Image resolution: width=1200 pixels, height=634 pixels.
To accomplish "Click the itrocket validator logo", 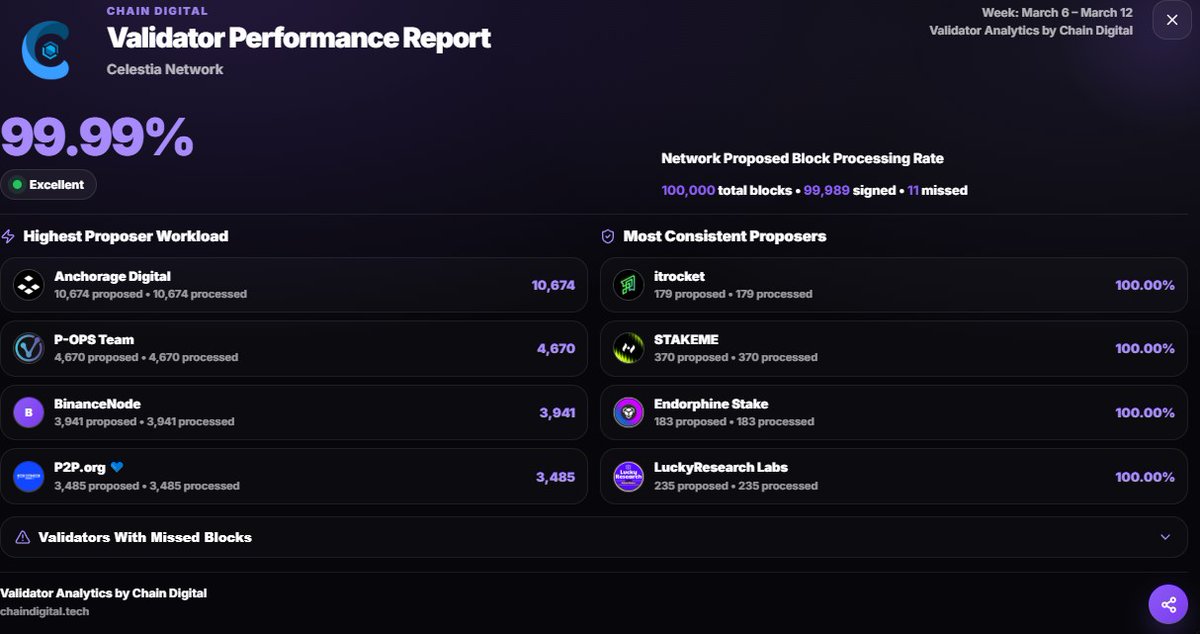I will [x=628, y=285].
